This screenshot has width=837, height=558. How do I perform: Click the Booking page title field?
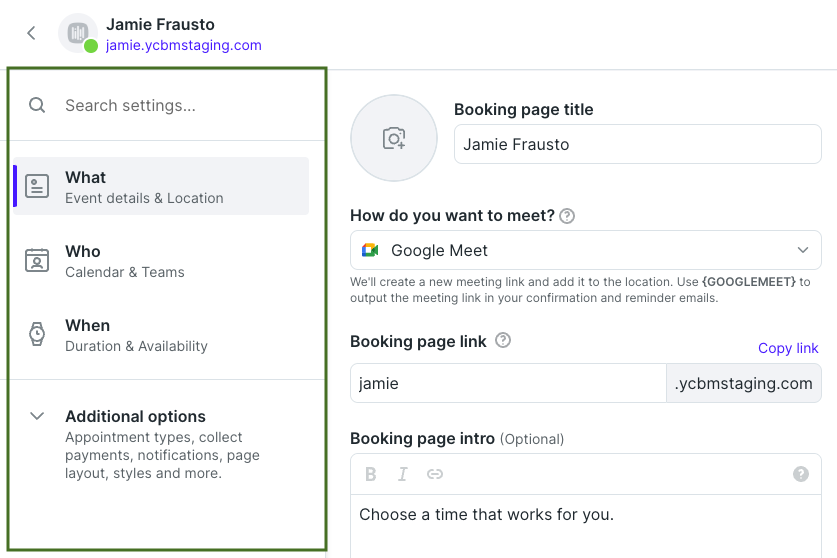coord(637,144)
